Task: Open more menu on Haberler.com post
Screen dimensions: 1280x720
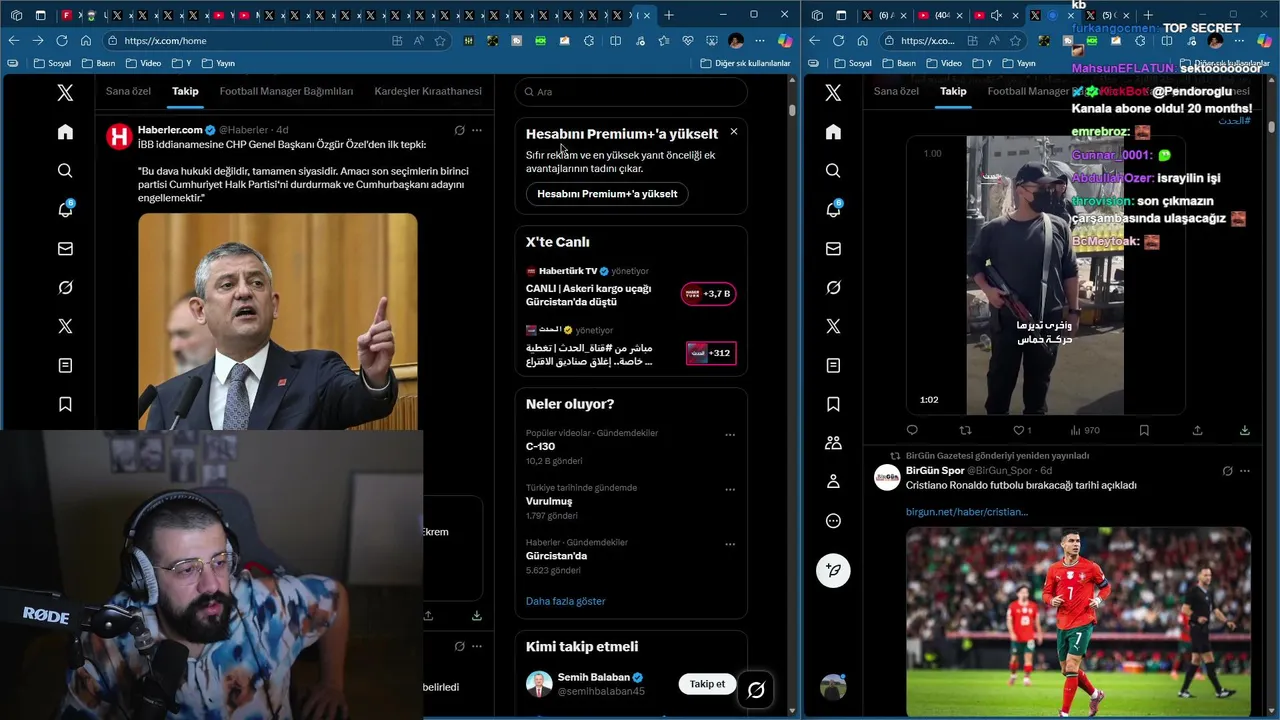Action: [x=477, y=130]
